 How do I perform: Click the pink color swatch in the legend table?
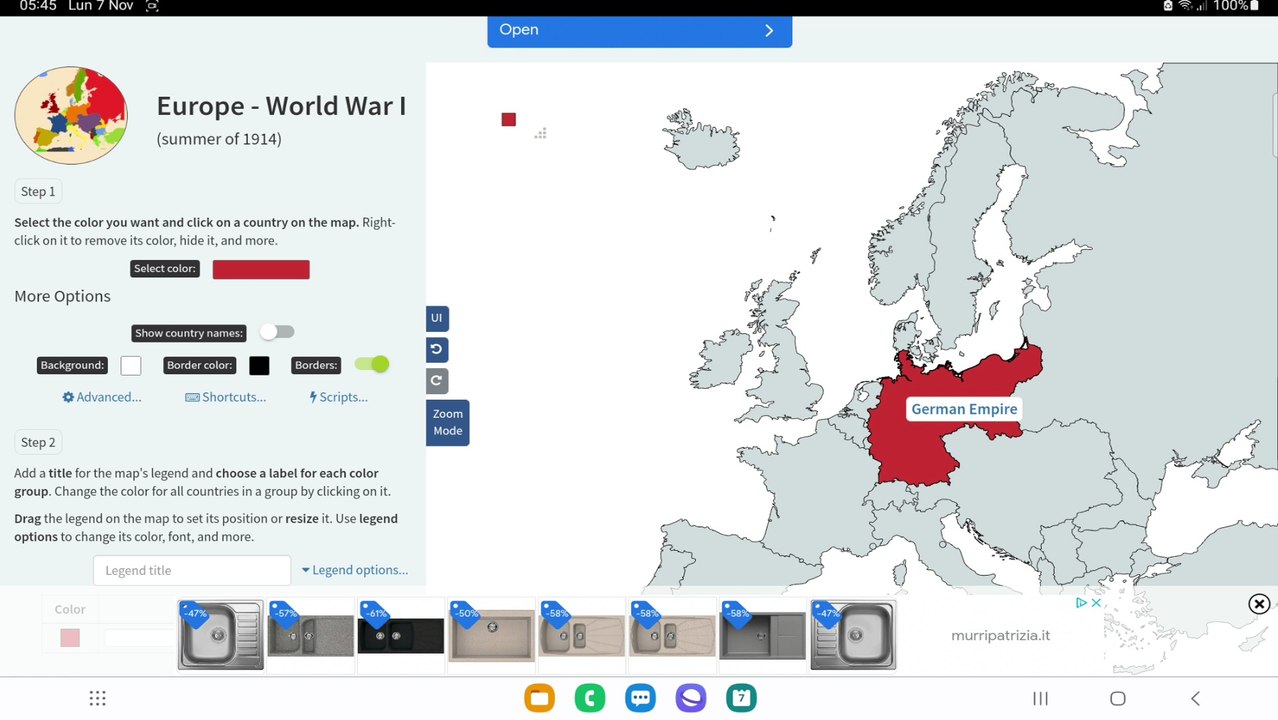click(x=70, y=637)
